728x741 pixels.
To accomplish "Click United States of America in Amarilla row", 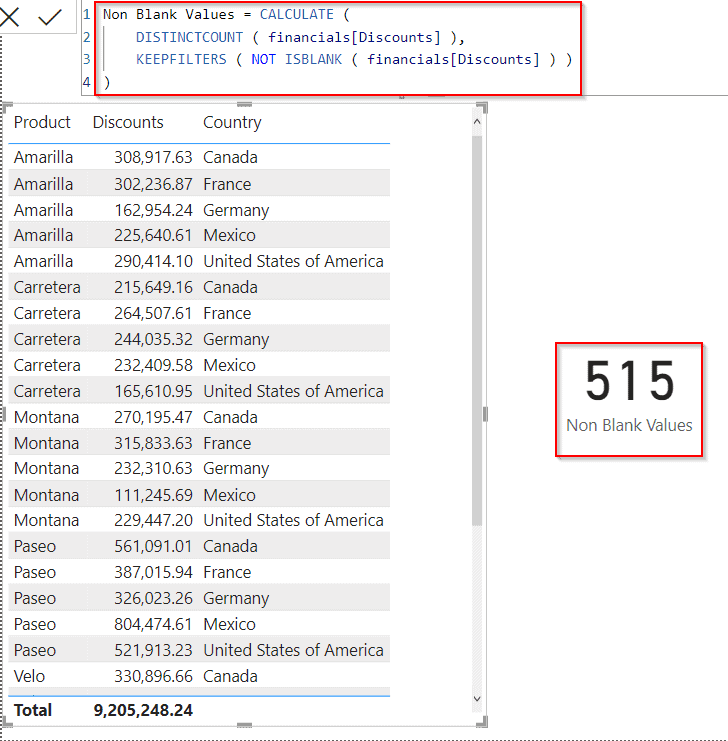I will (293, 261).
